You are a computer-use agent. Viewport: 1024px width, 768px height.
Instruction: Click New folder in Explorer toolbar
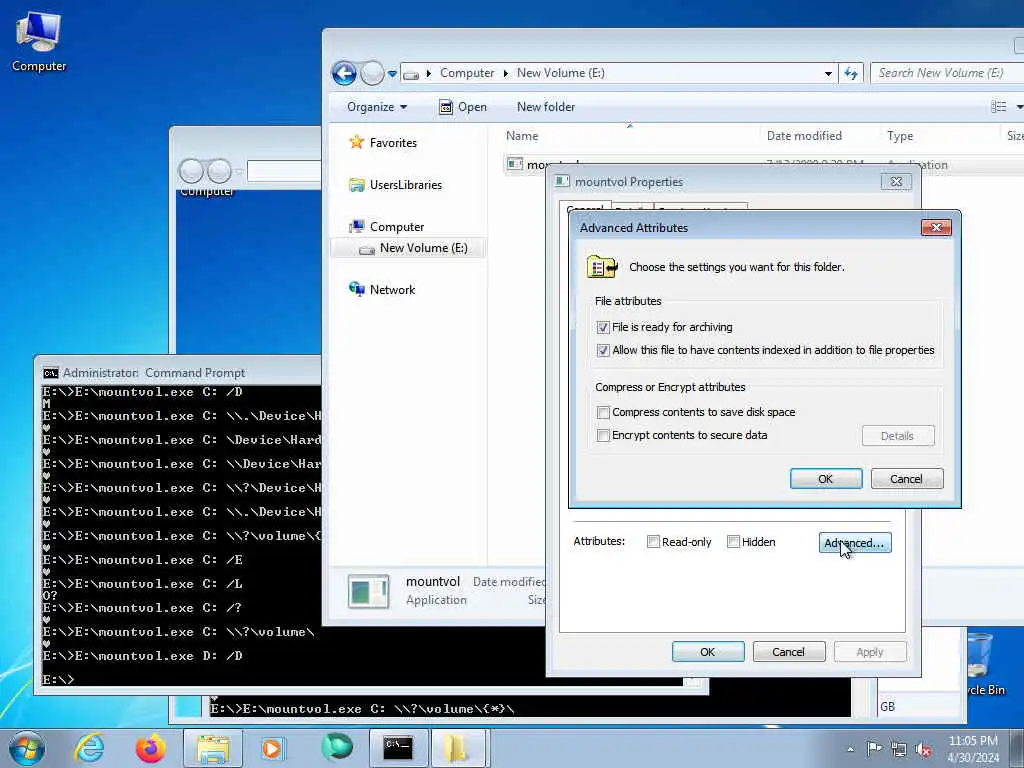546,106
